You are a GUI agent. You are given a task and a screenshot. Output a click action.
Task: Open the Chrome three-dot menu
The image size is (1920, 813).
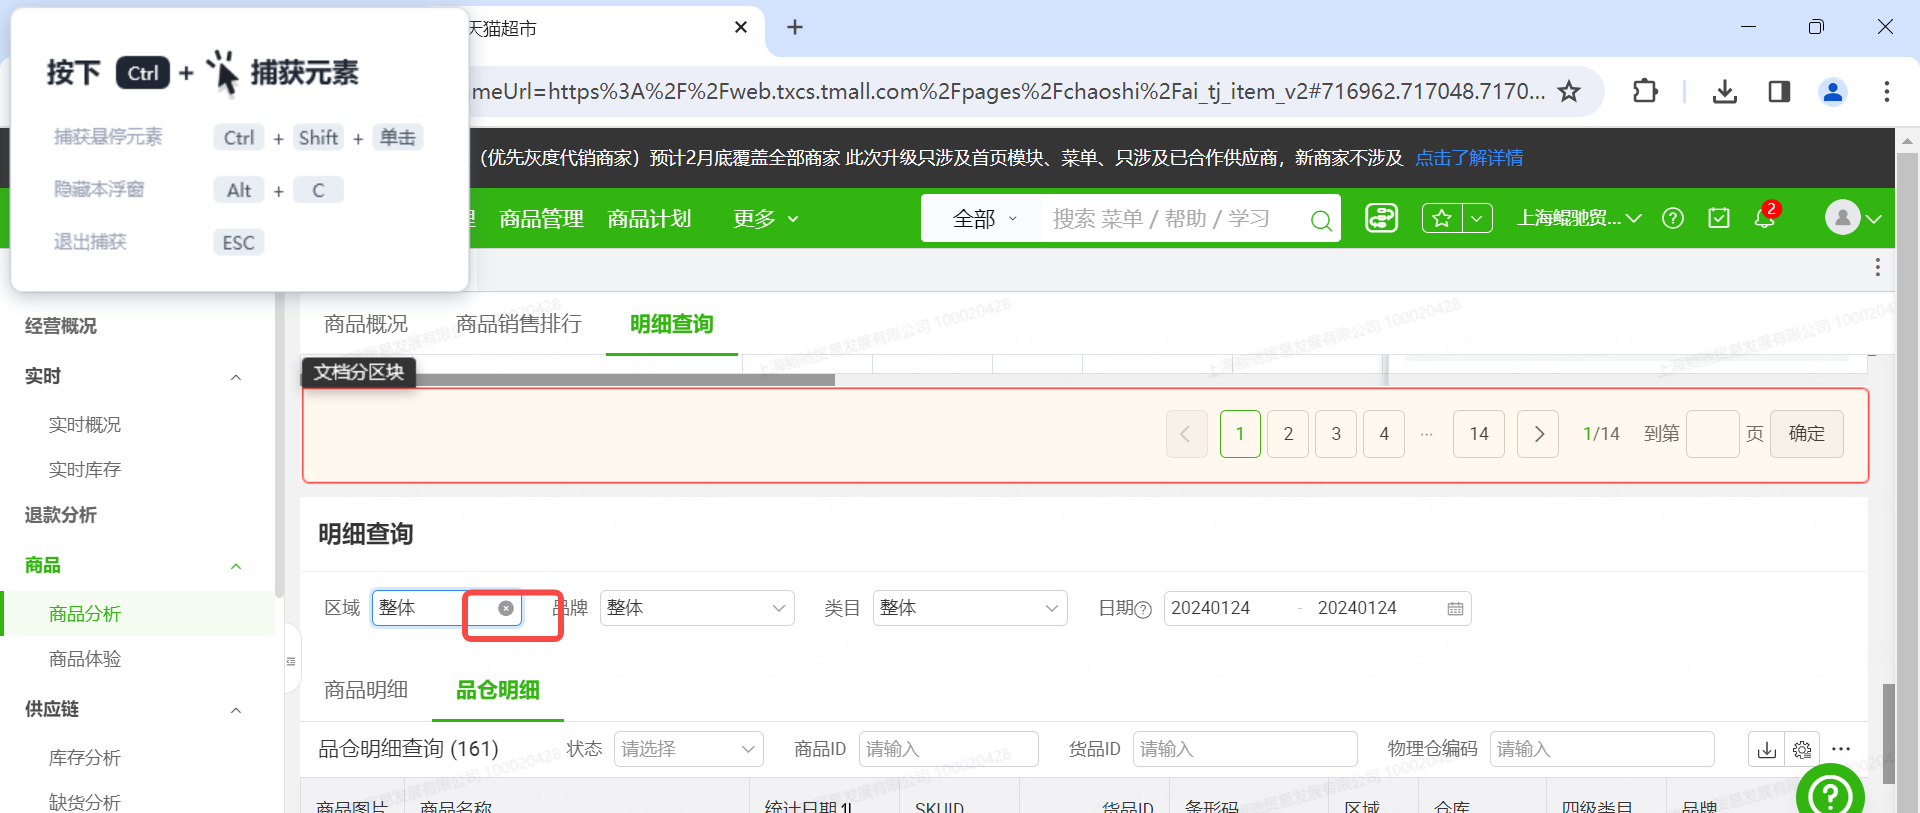[1887, 92]
